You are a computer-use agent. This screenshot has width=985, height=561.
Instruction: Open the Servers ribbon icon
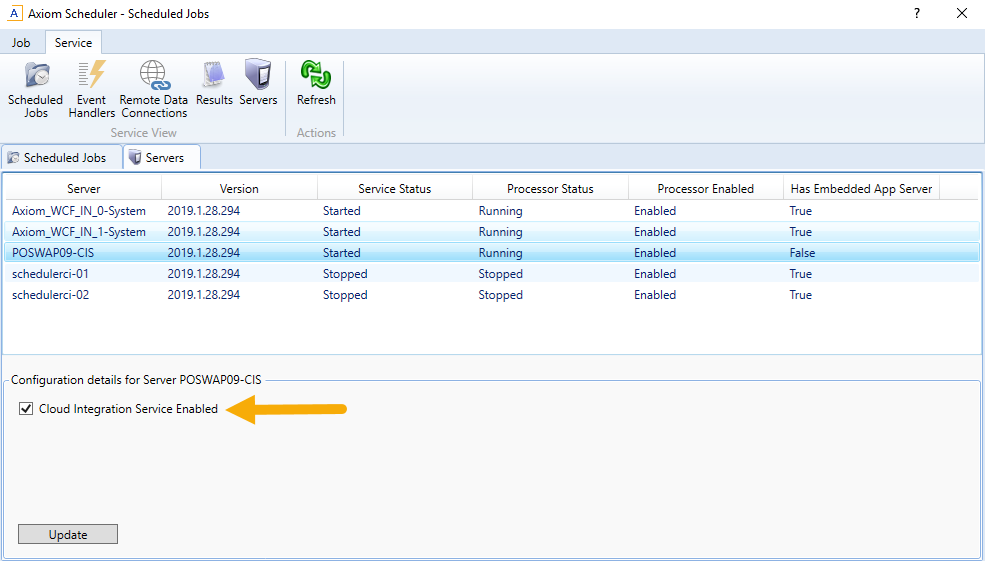click(258, 83)
